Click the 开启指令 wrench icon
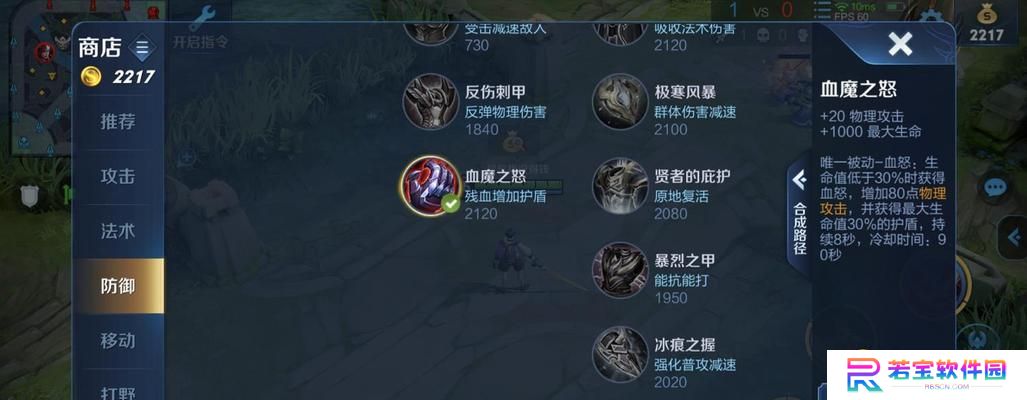The height and width of the screenshot is (400, 1027). [202, 18]
